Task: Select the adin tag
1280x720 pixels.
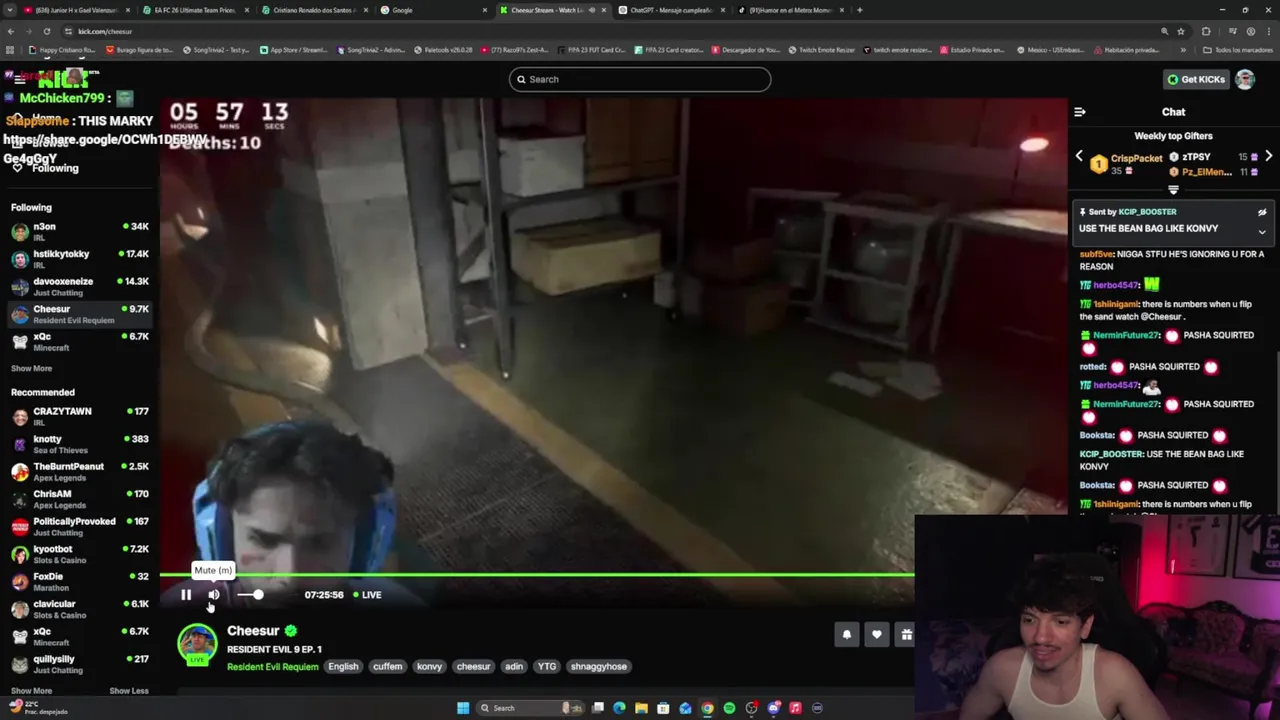Action: point(514,667)
